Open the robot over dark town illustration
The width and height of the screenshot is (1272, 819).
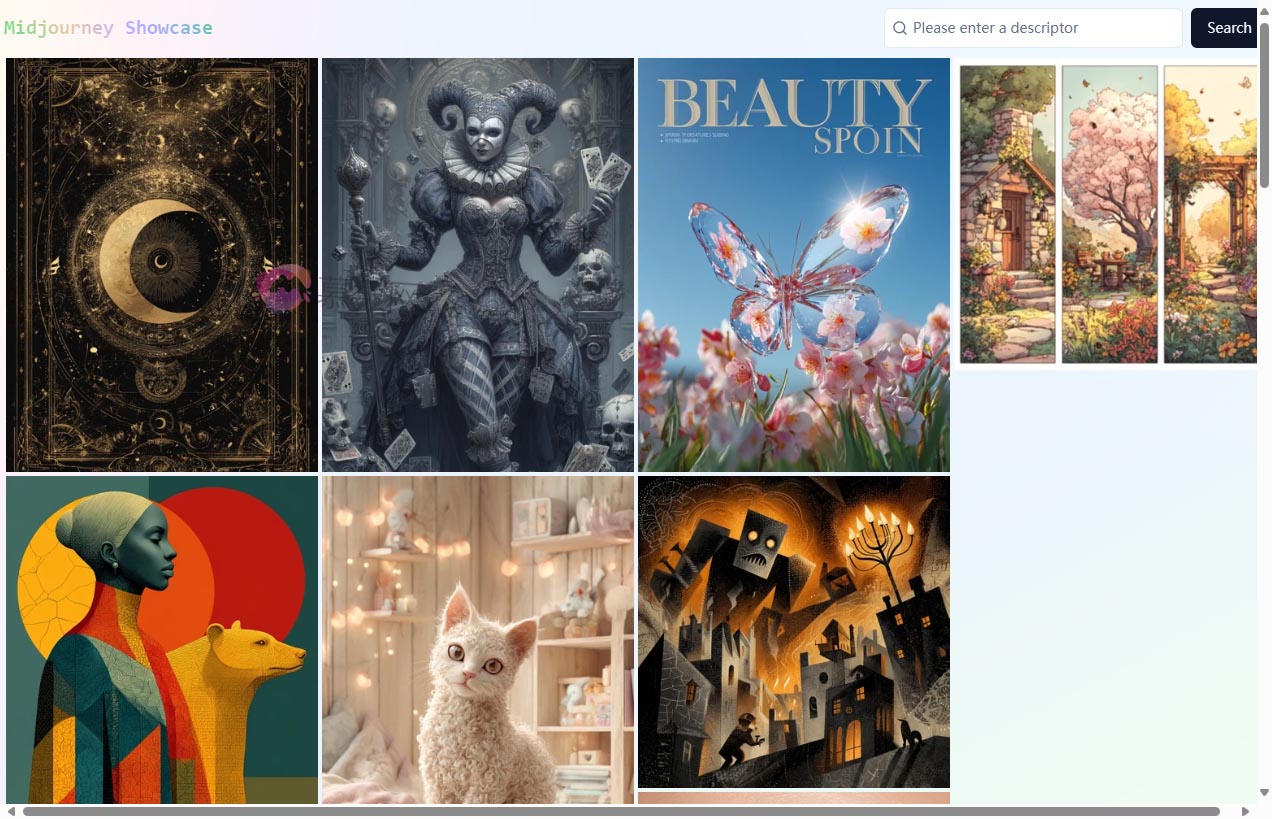pyautogui.click(x=794, y=632)
